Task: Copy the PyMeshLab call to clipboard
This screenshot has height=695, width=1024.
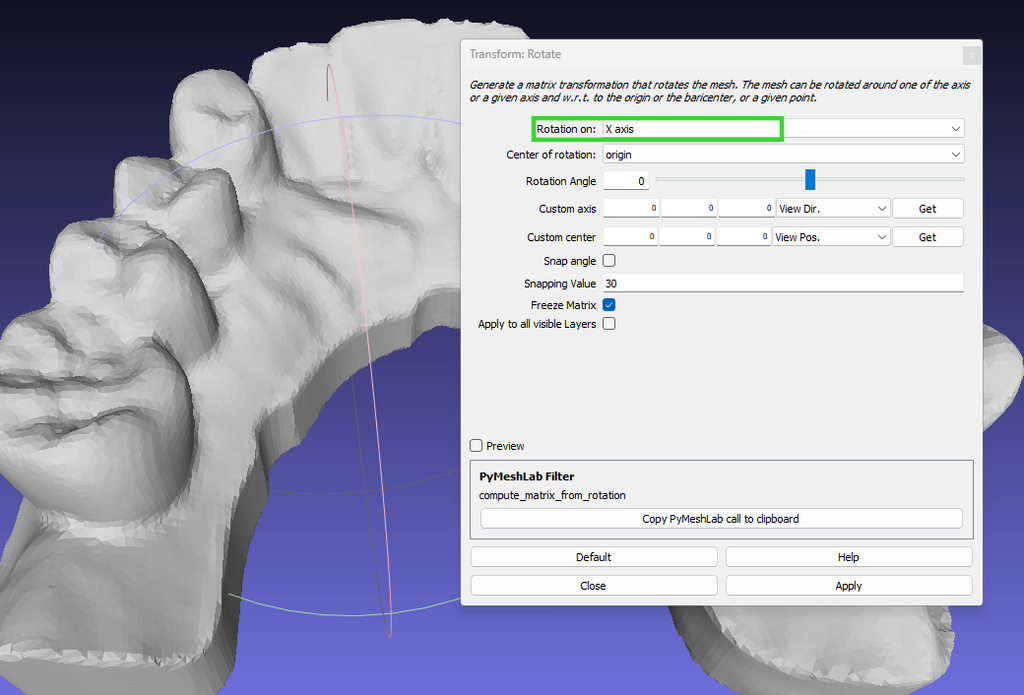Action: pos(721,518)
